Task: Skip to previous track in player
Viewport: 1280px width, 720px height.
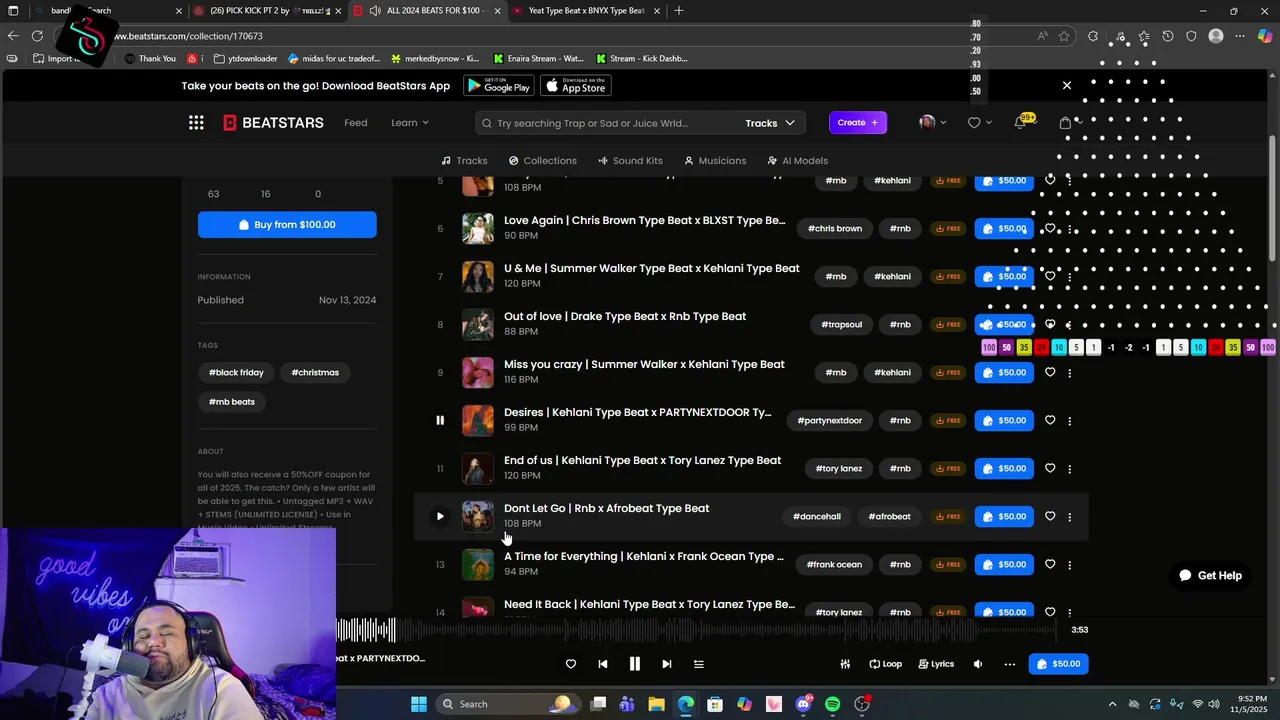Action: [x=603, y=664]
